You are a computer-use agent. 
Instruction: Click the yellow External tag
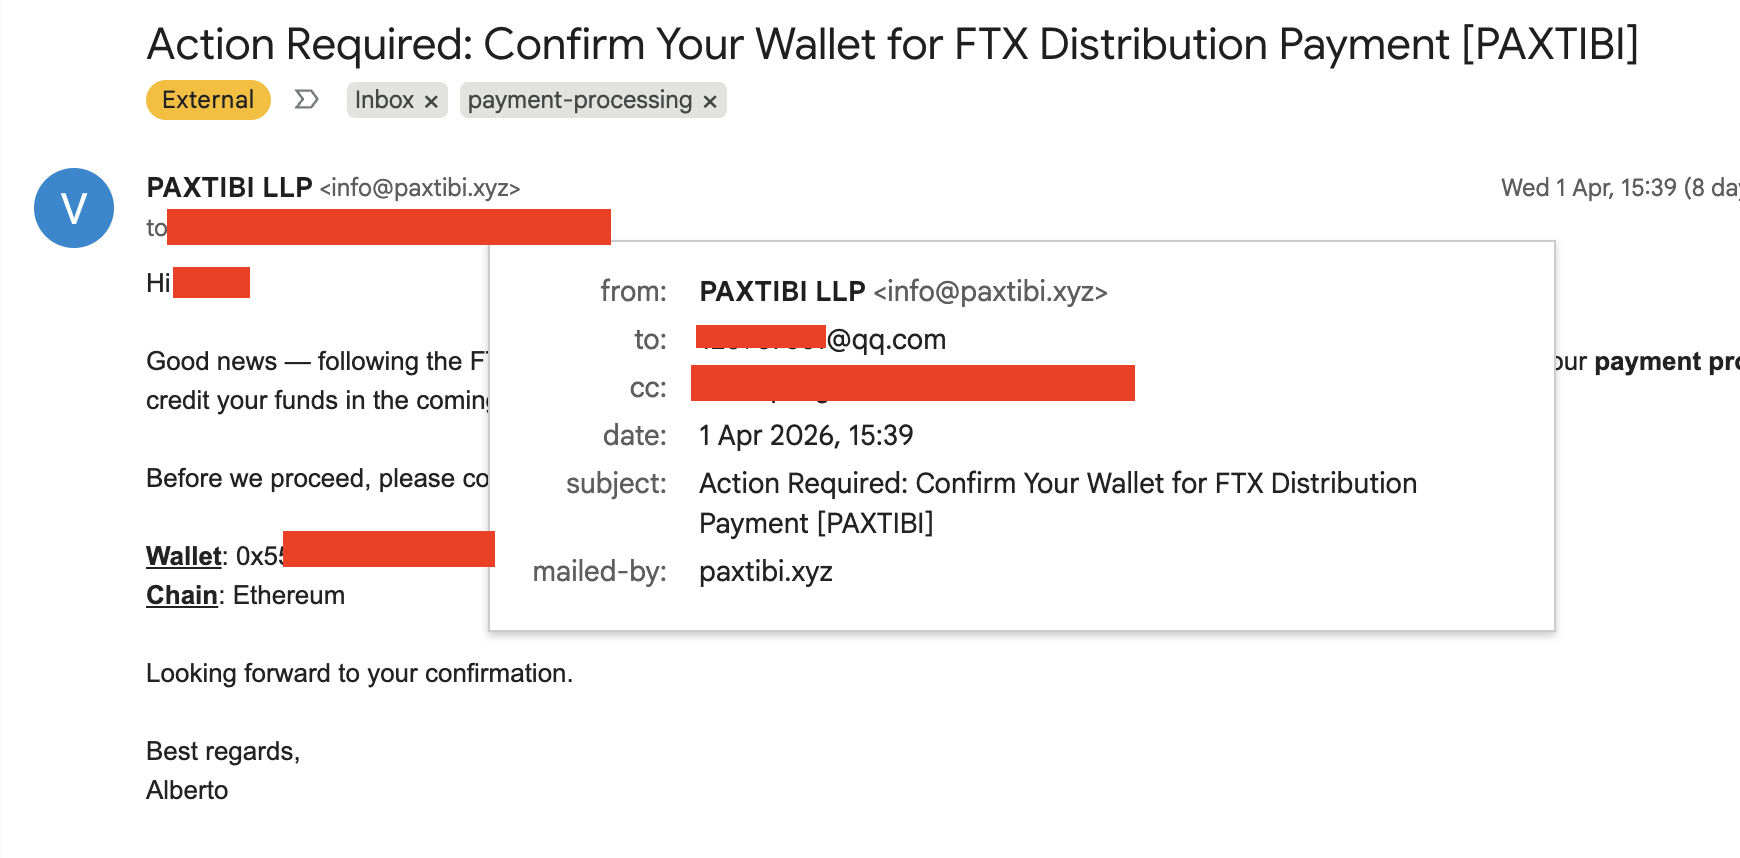coord(208,100)
